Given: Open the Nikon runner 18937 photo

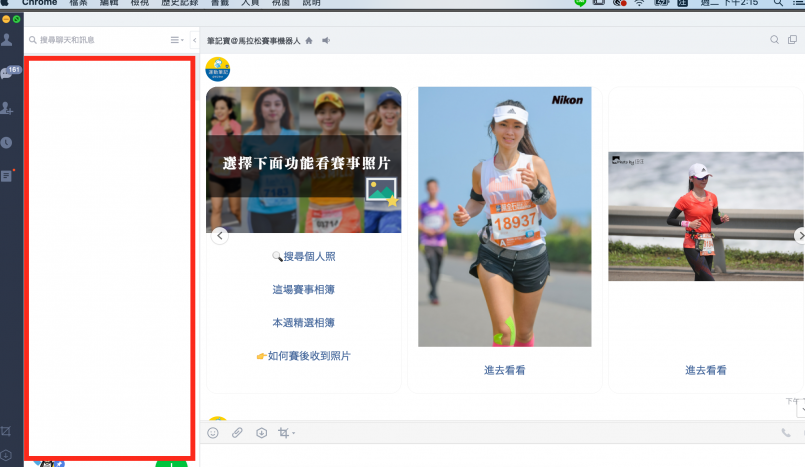Looking at the screenshot, I should click(x=505, y=217).
